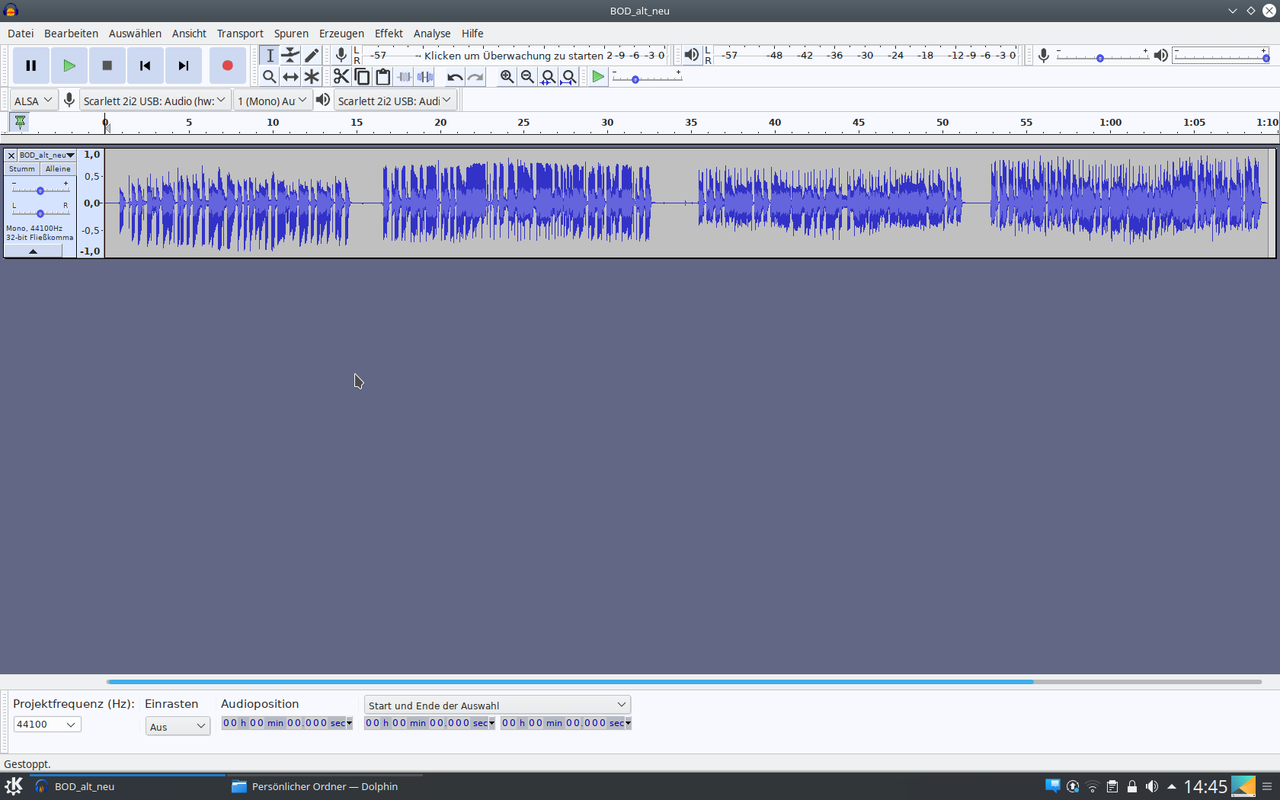Open the Erzeugen menu
This screenshot has height=800, width=1280.
click(x=341, y=33)
